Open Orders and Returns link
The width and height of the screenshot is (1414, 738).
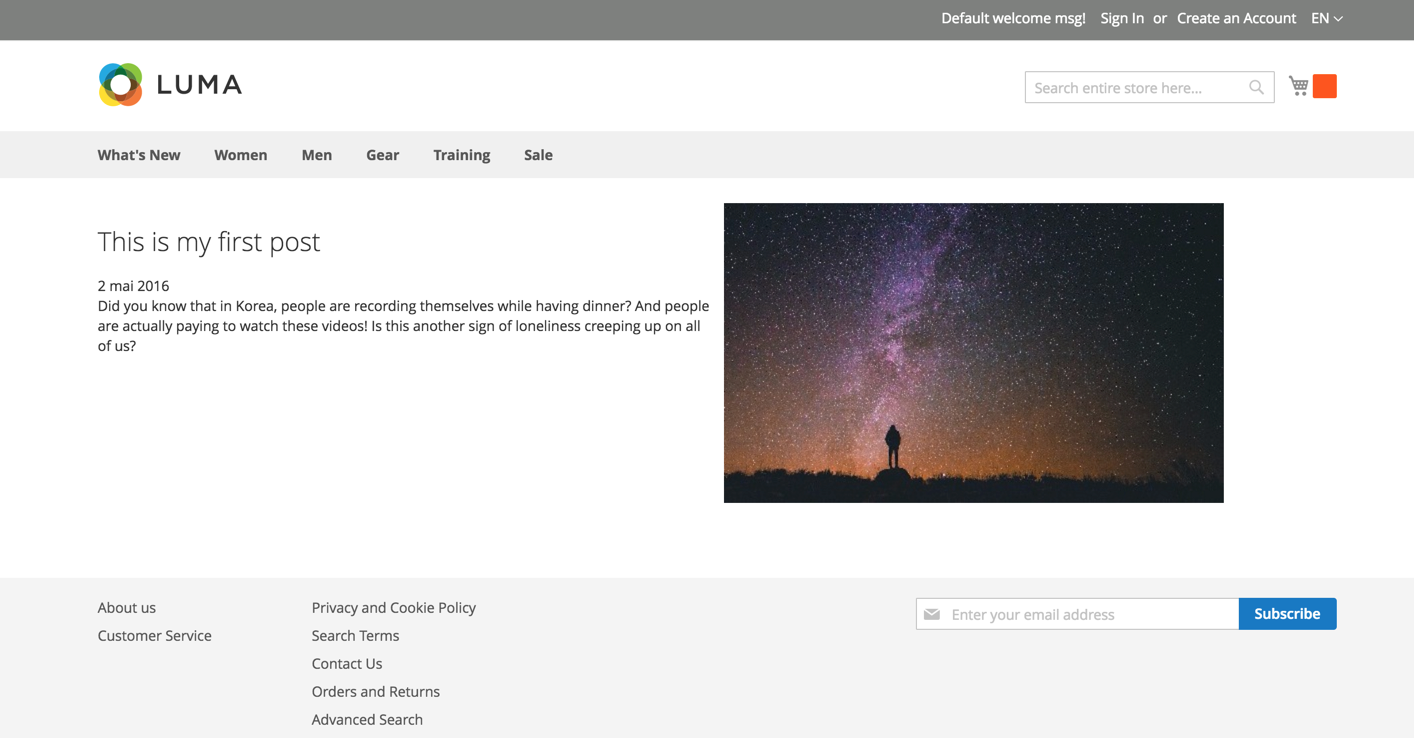tap(376, 692)
